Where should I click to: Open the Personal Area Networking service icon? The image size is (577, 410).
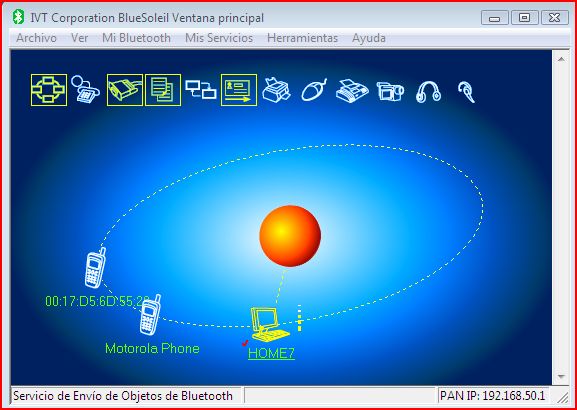(x=49, y=90)
